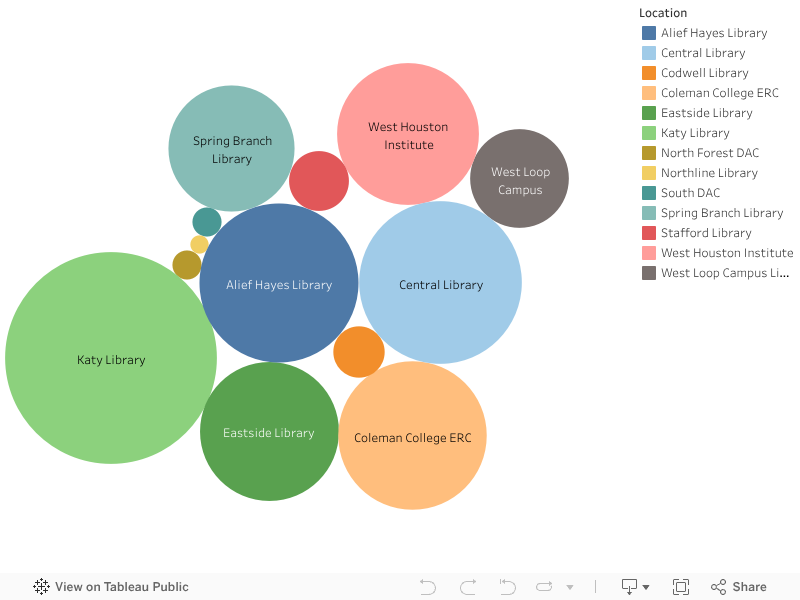Select the Alief Hayes Library legend swatch
Viewport: 800px width, 600px height.
[x=648, y=33]
